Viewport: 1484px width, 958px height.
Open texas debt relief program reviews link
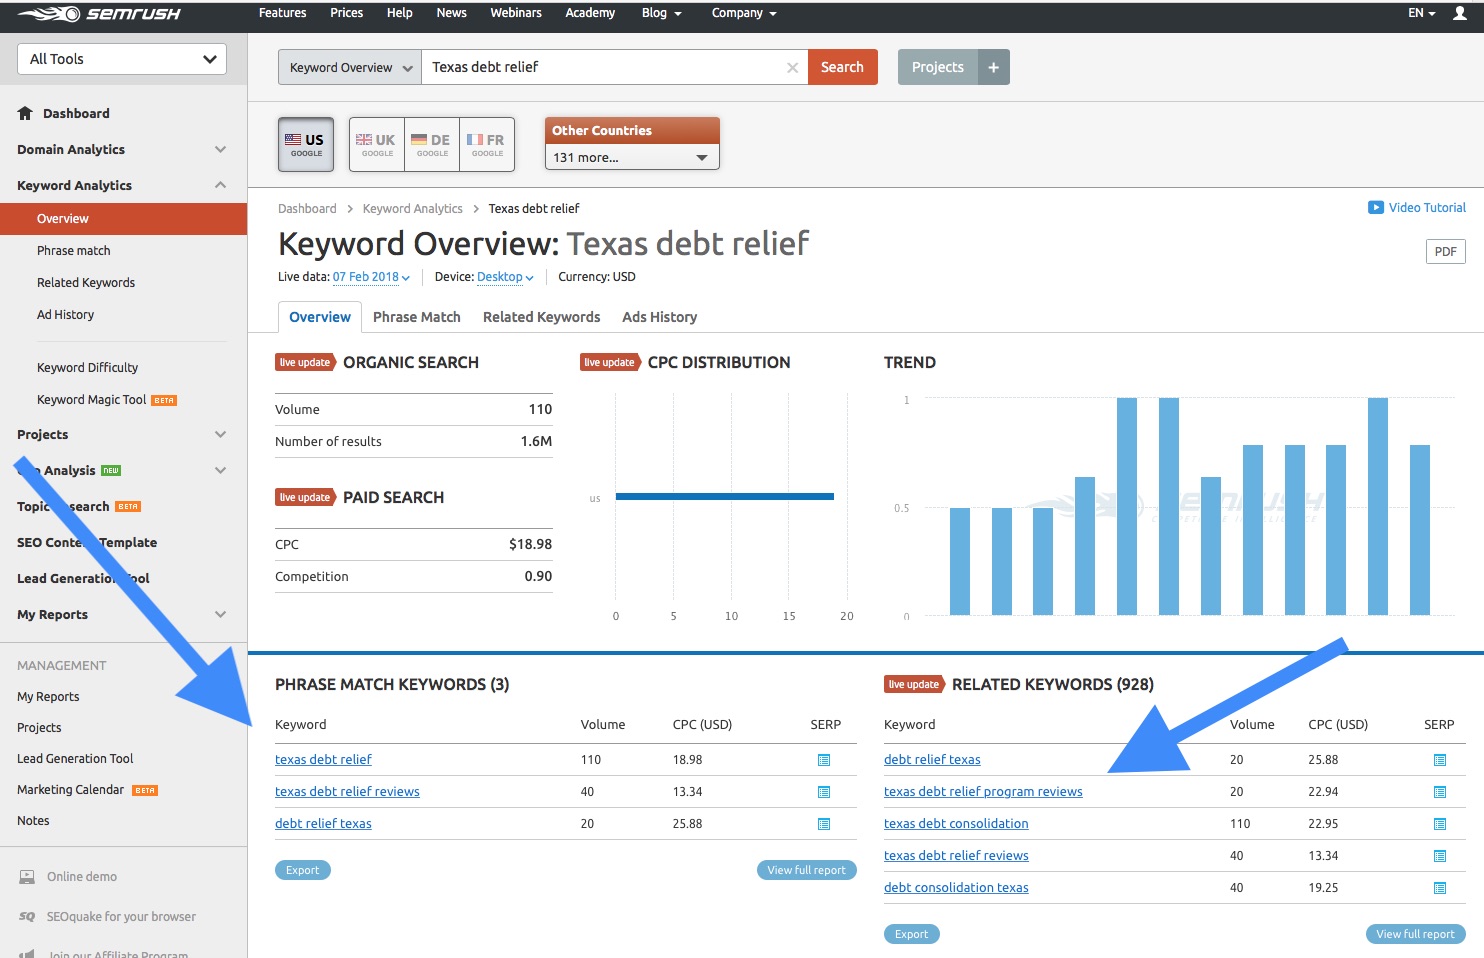(x=983, y=792)
